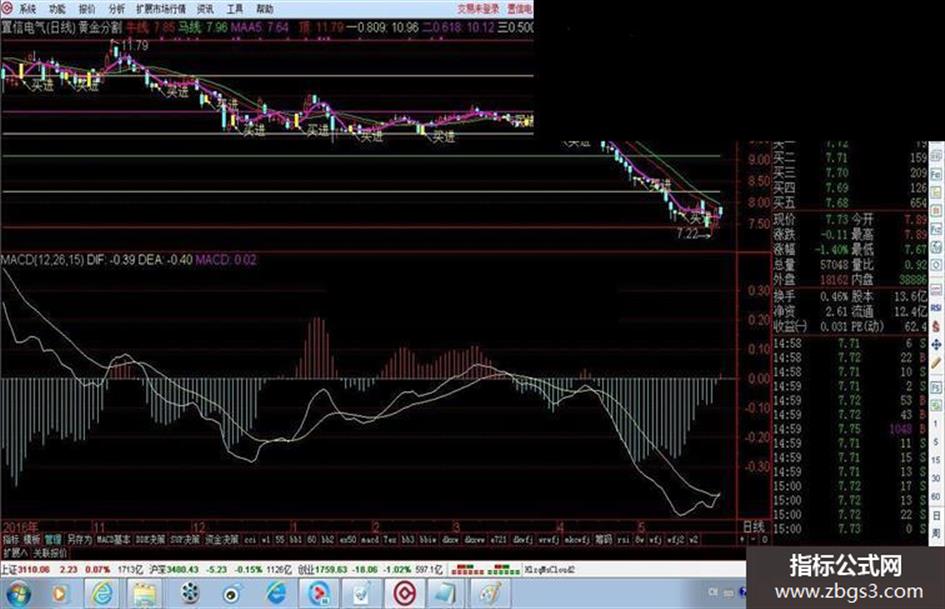Select the a721 indicator tab
This screenshot has height=609, width=945.
[x=498, y=540]
